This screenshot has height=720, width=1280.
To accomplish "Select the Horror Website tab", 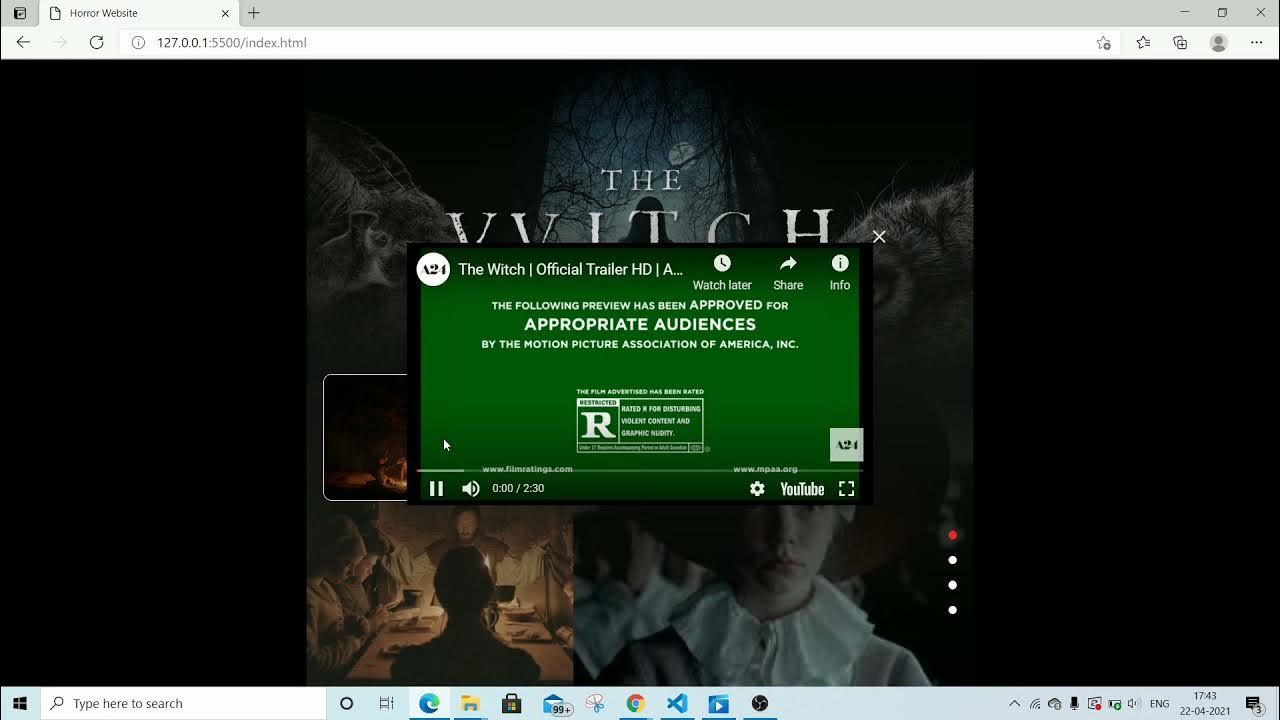I will coord(138,13).
